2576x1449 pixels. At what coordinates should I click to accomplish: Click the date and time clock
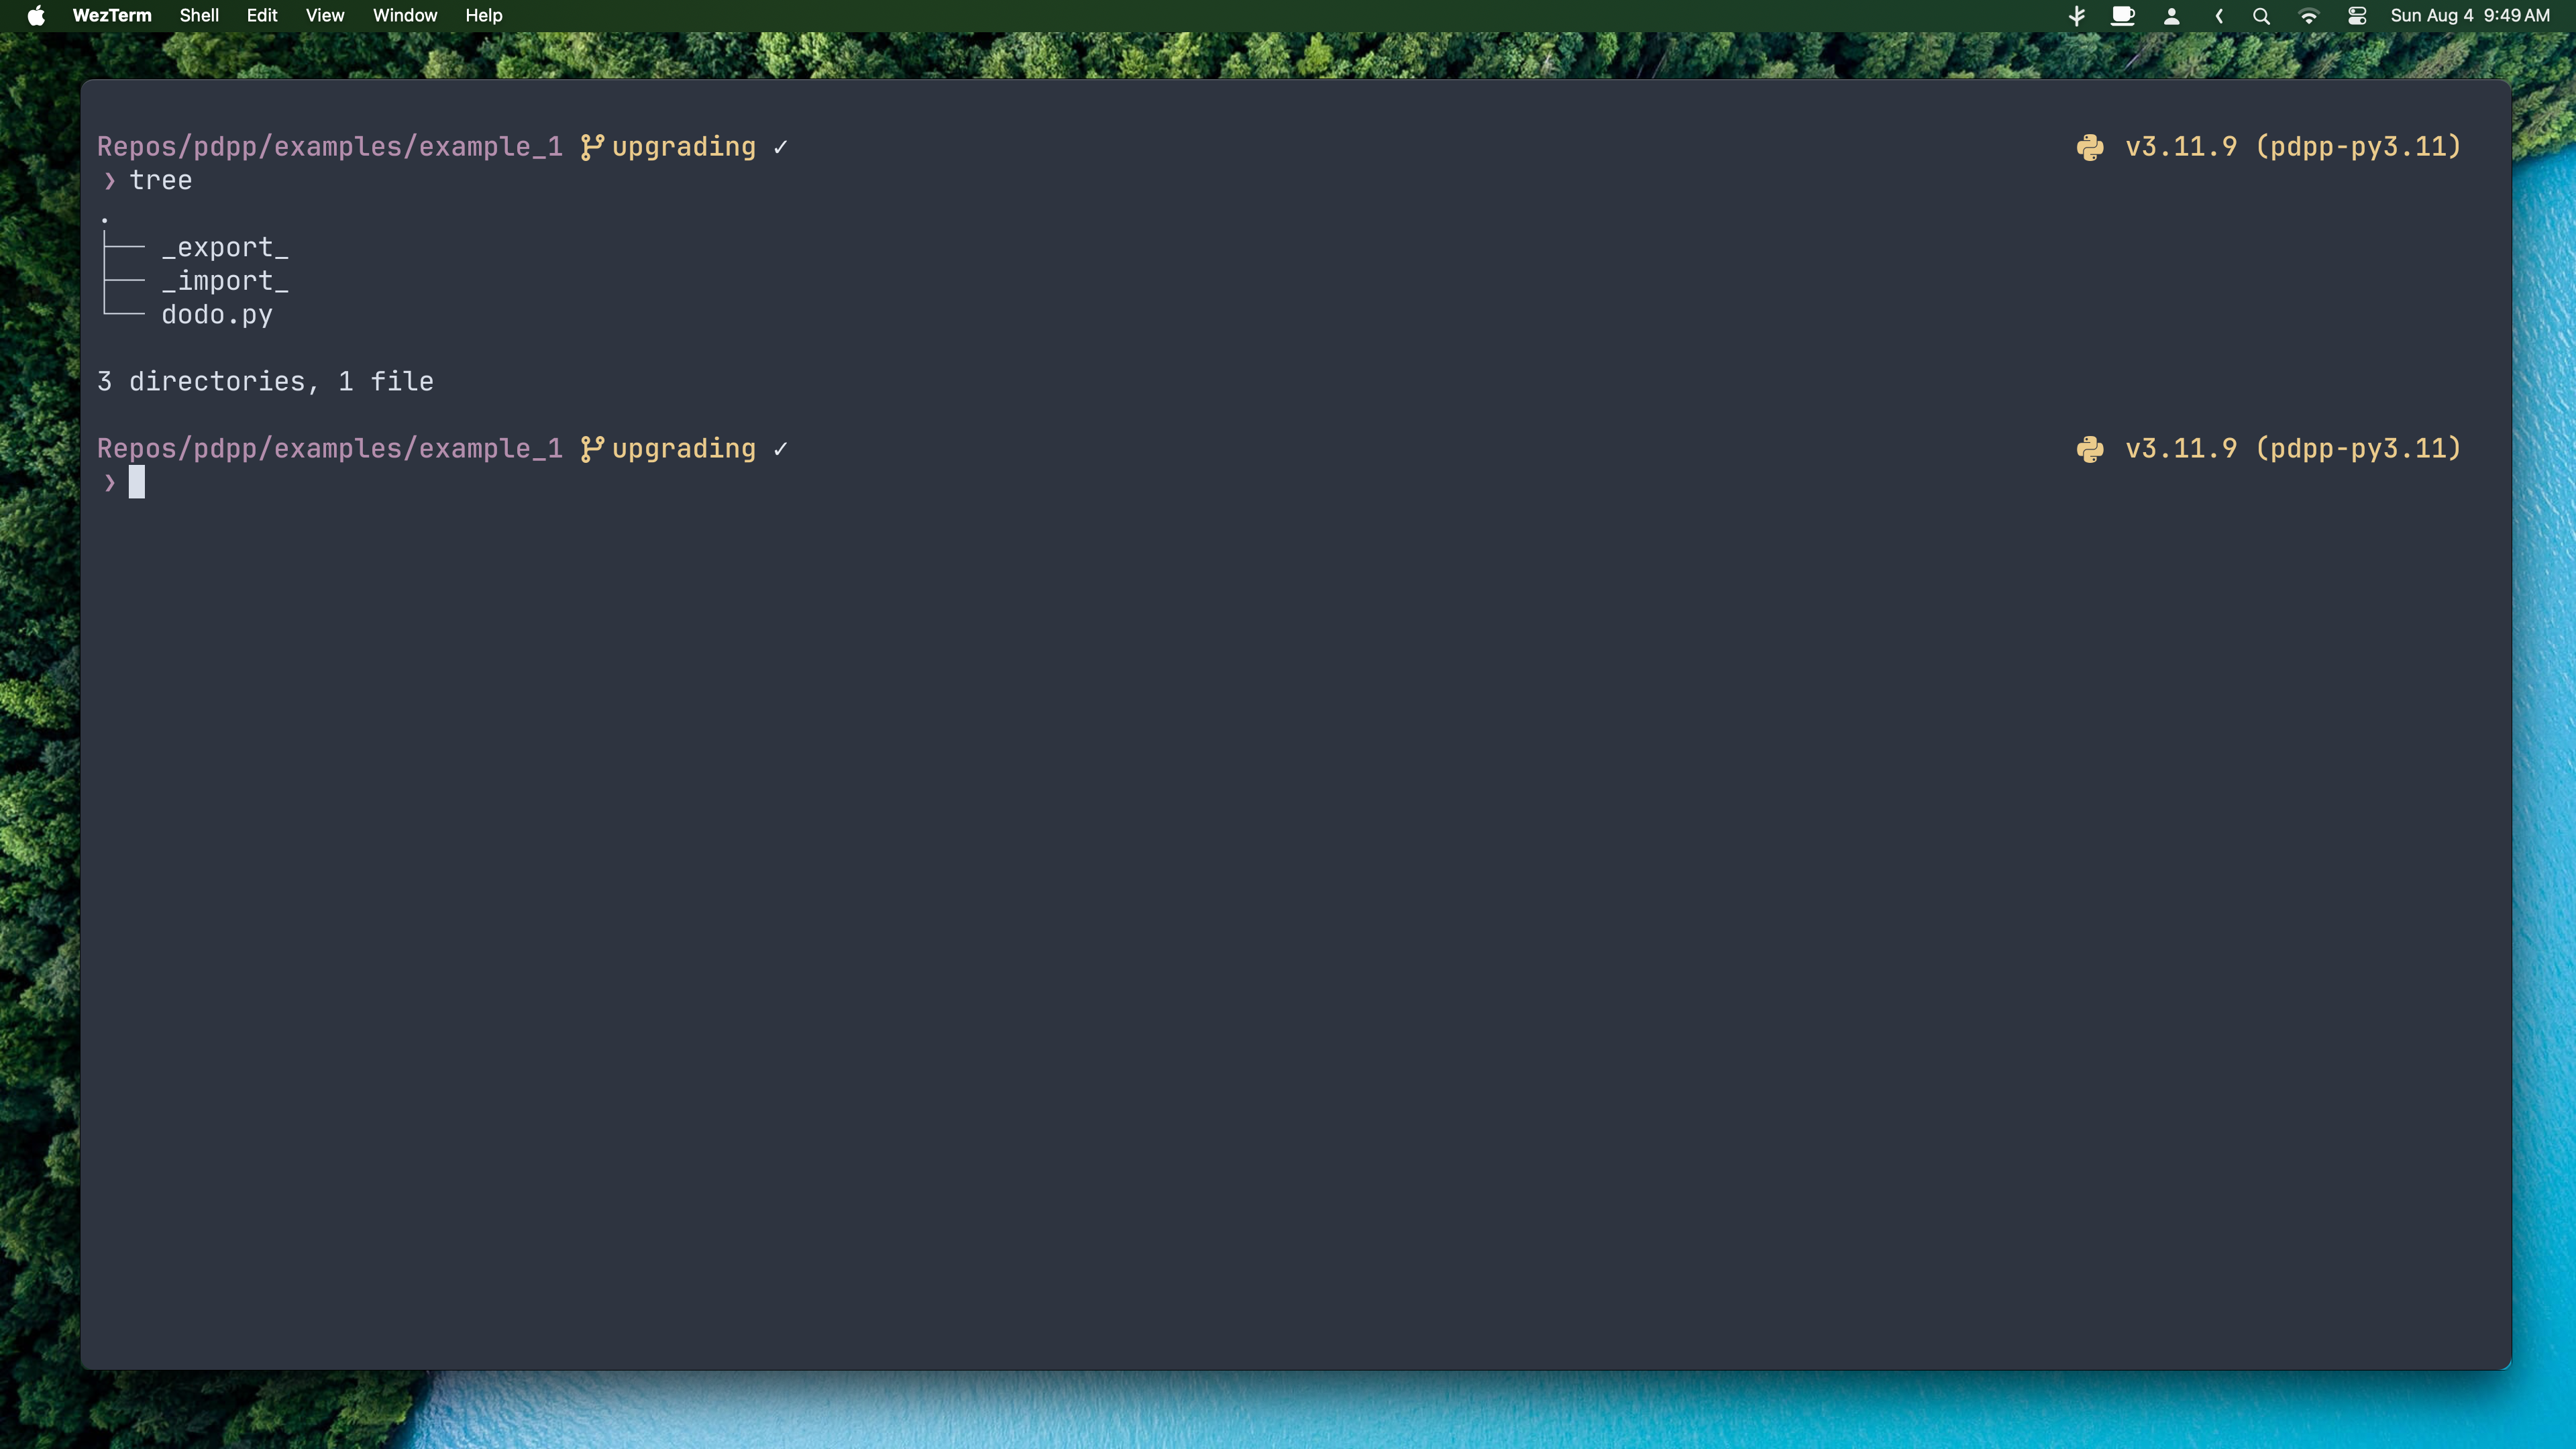click(x=2470, y=15)
